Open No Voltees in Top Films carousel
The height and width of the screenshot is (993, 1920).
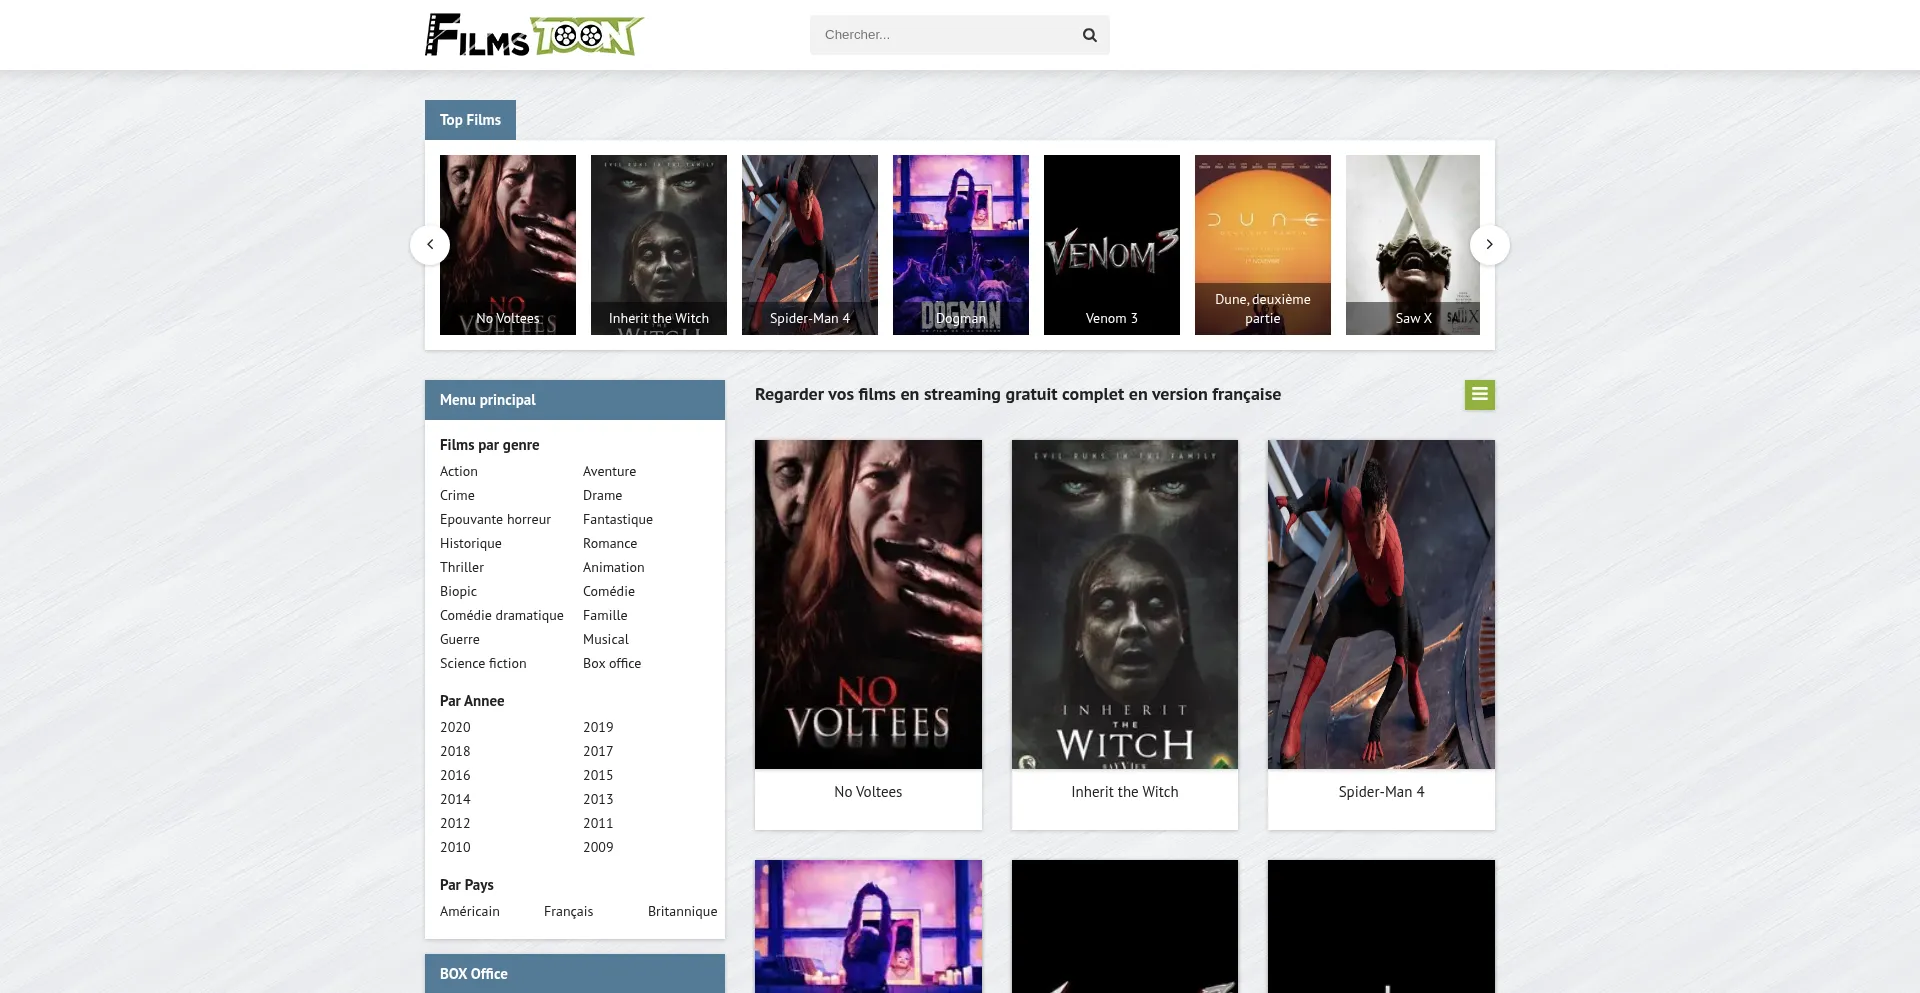[x=508, y=245]
